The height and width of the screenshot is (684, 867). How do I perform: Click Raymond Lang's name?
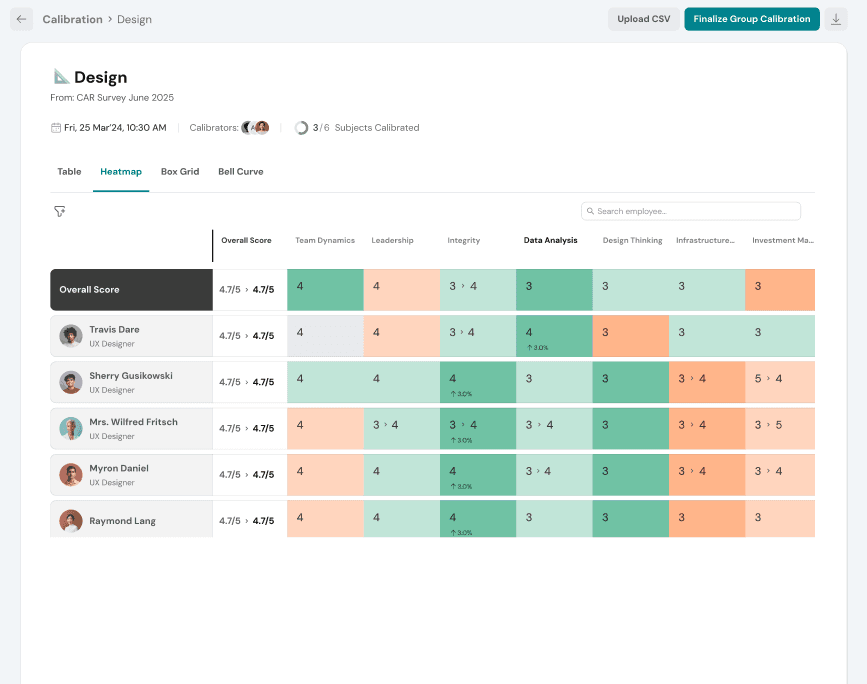(x=122, y=521)
